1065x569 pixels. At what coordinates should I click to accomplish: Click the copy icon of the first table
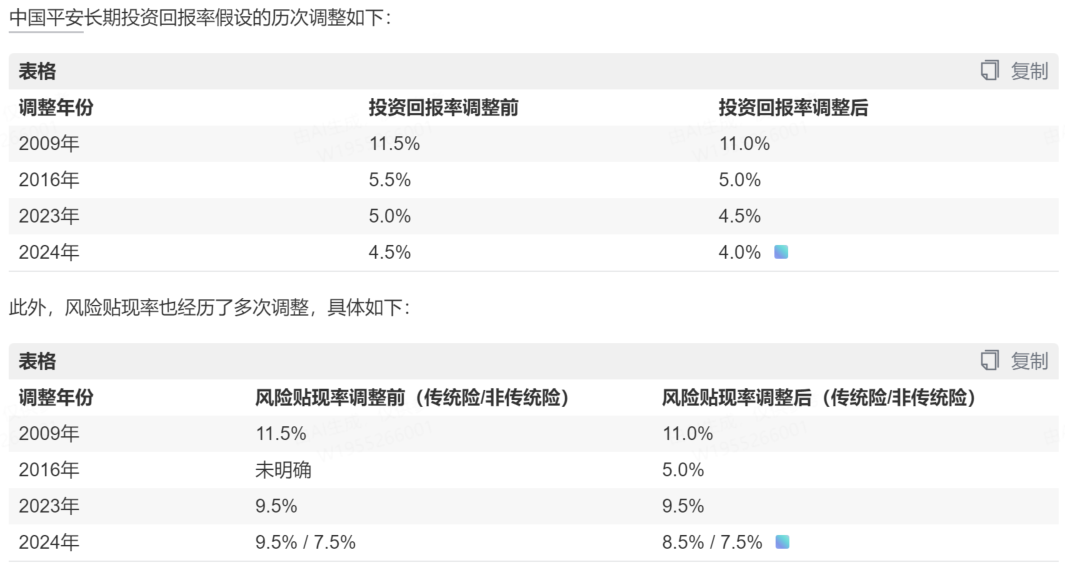tap(990, 71)
